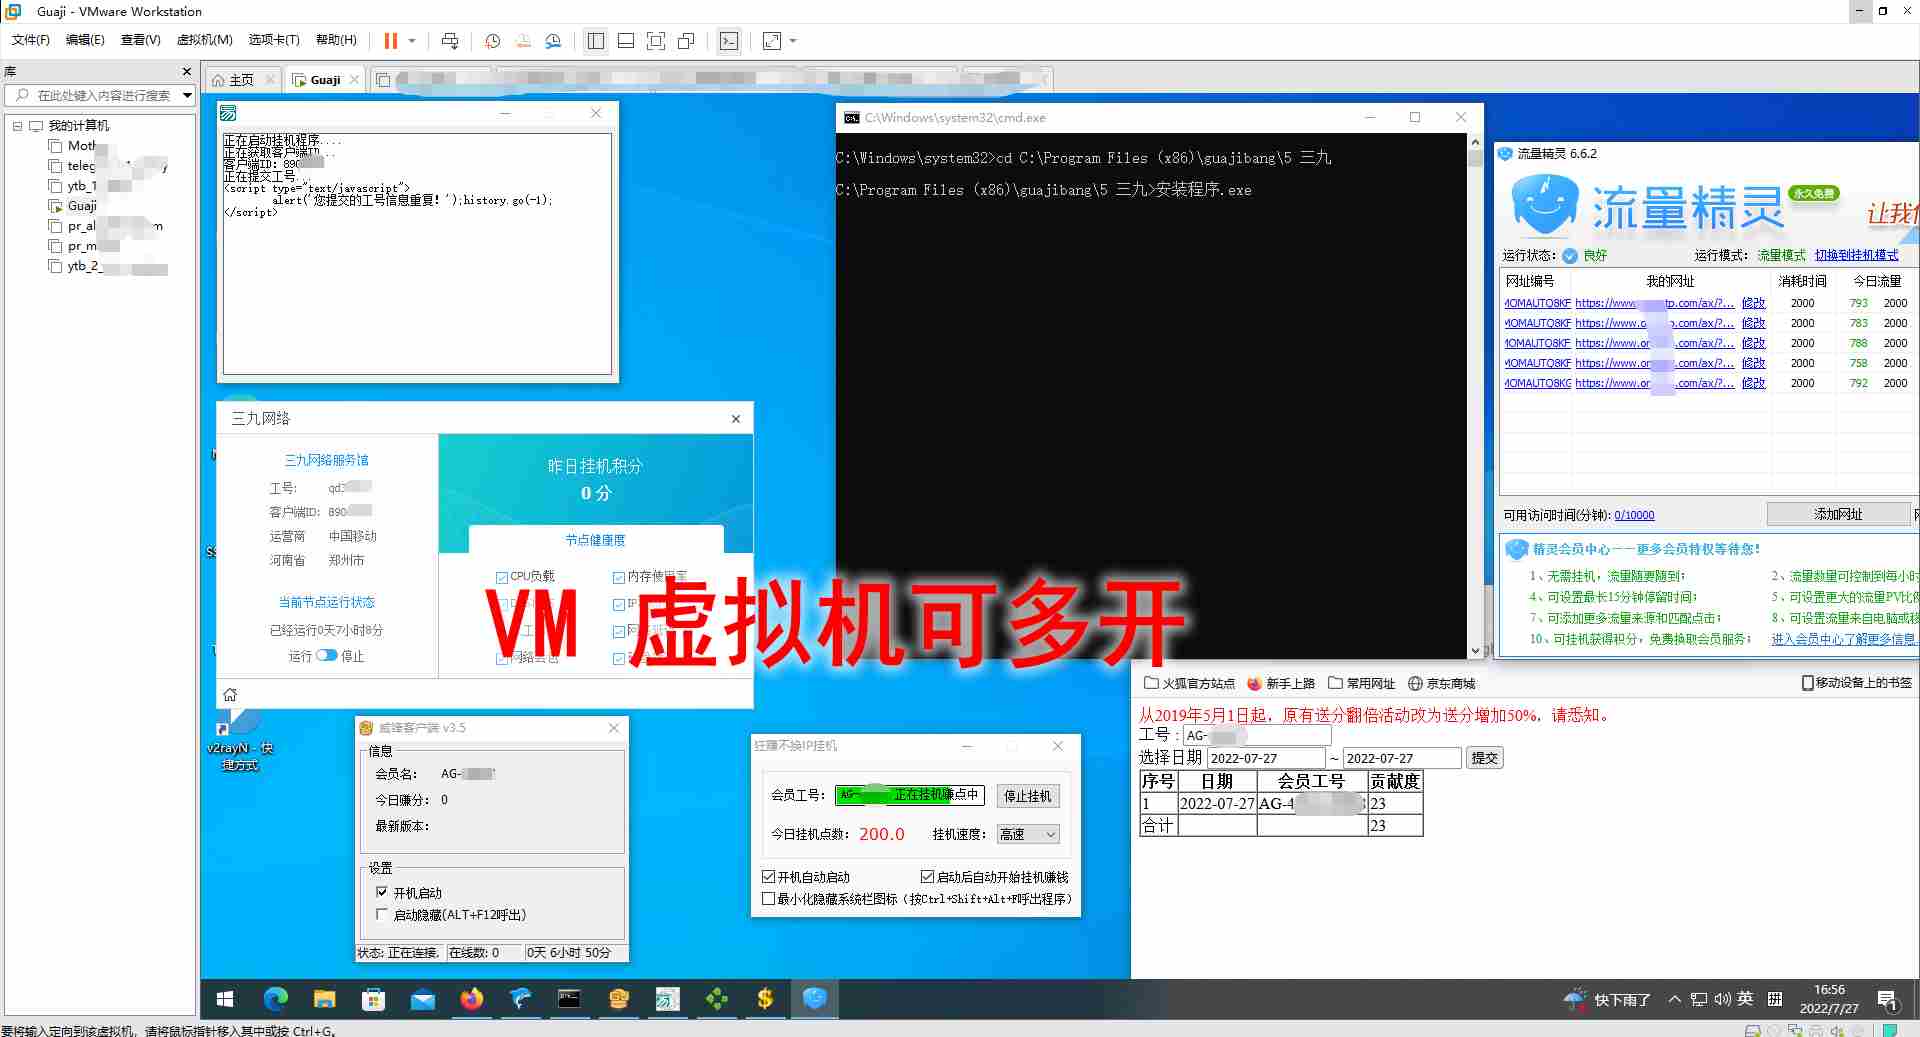The image size is (1920, 1037).
Task: Open the library search filter dropdown arrow
Action: click(187, 96)
